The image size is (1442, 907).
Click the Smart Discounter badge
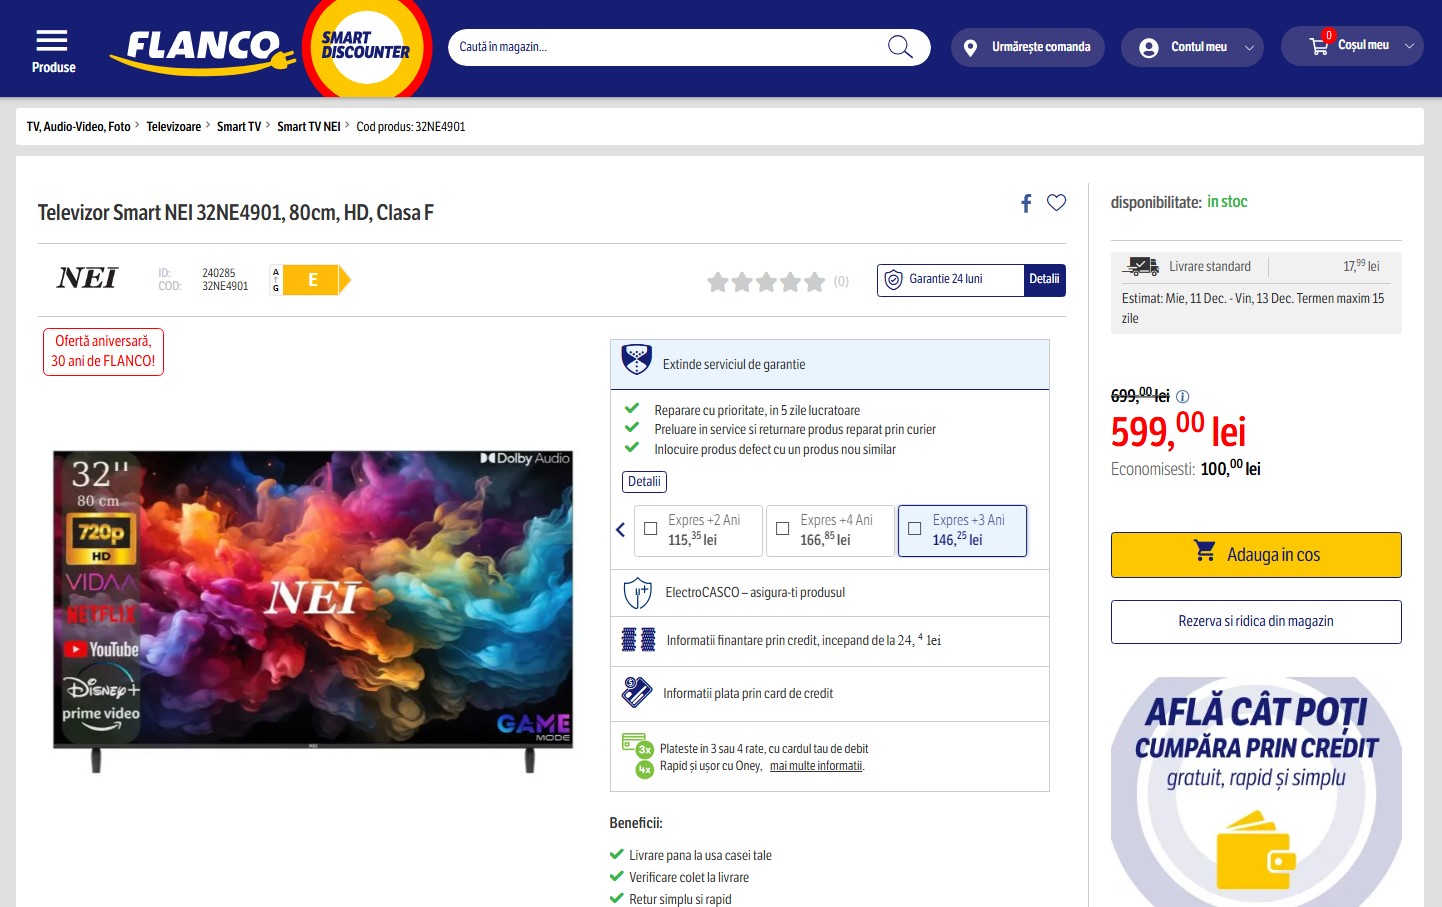(366, 46)
